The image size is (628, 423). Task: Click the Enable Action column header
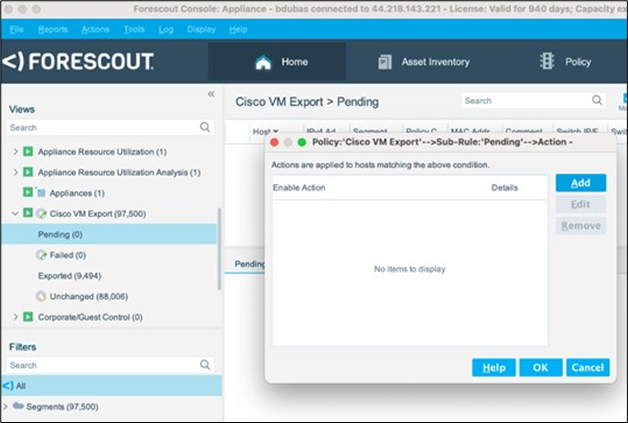pos(299,187)
